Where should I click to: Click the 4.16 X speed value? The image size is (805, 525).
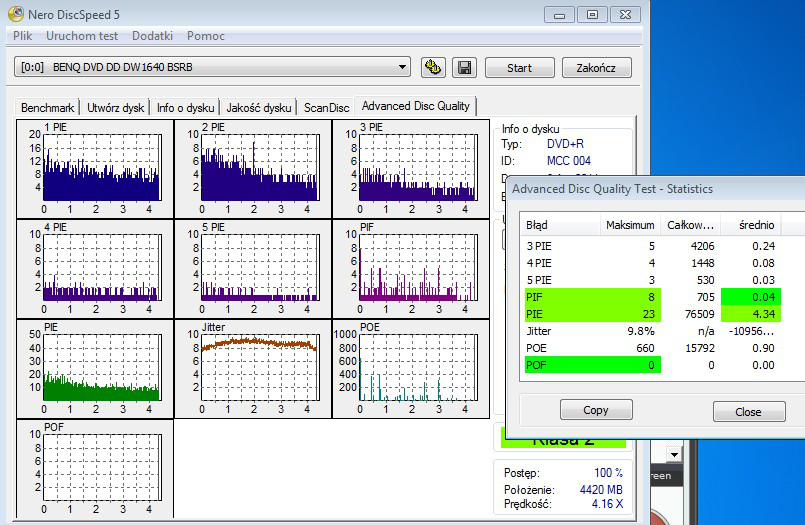point(607,504)
